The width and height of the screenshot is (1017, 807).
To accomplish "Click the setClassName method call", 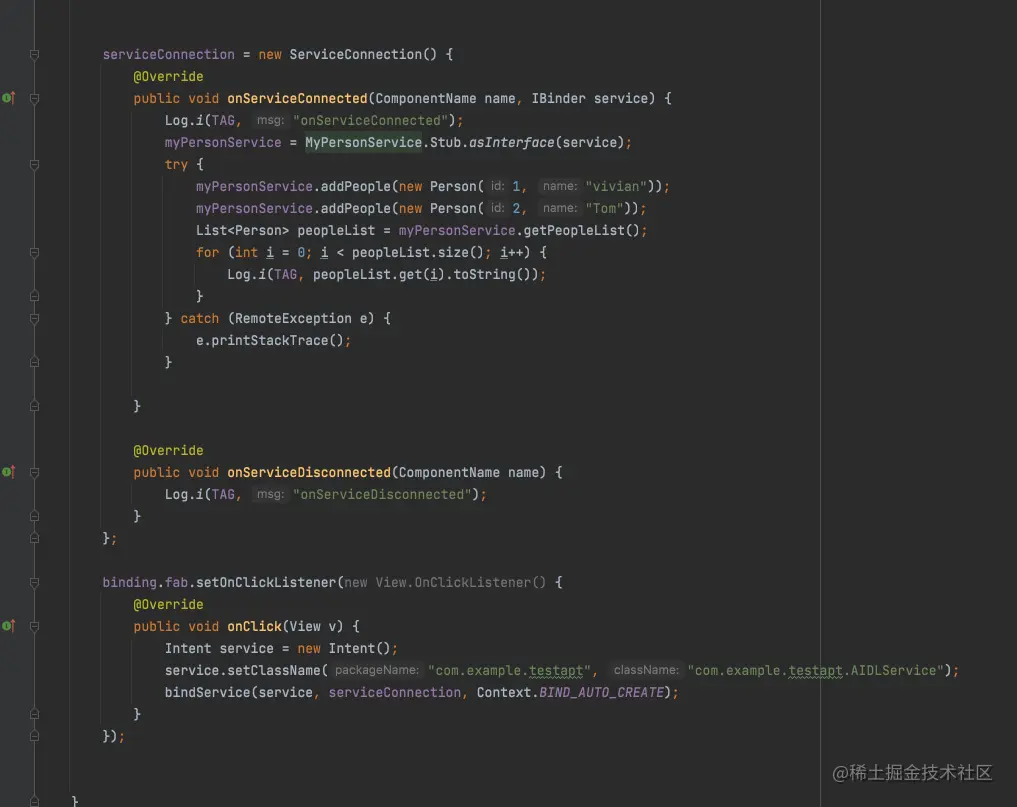I will pos(274,670).
